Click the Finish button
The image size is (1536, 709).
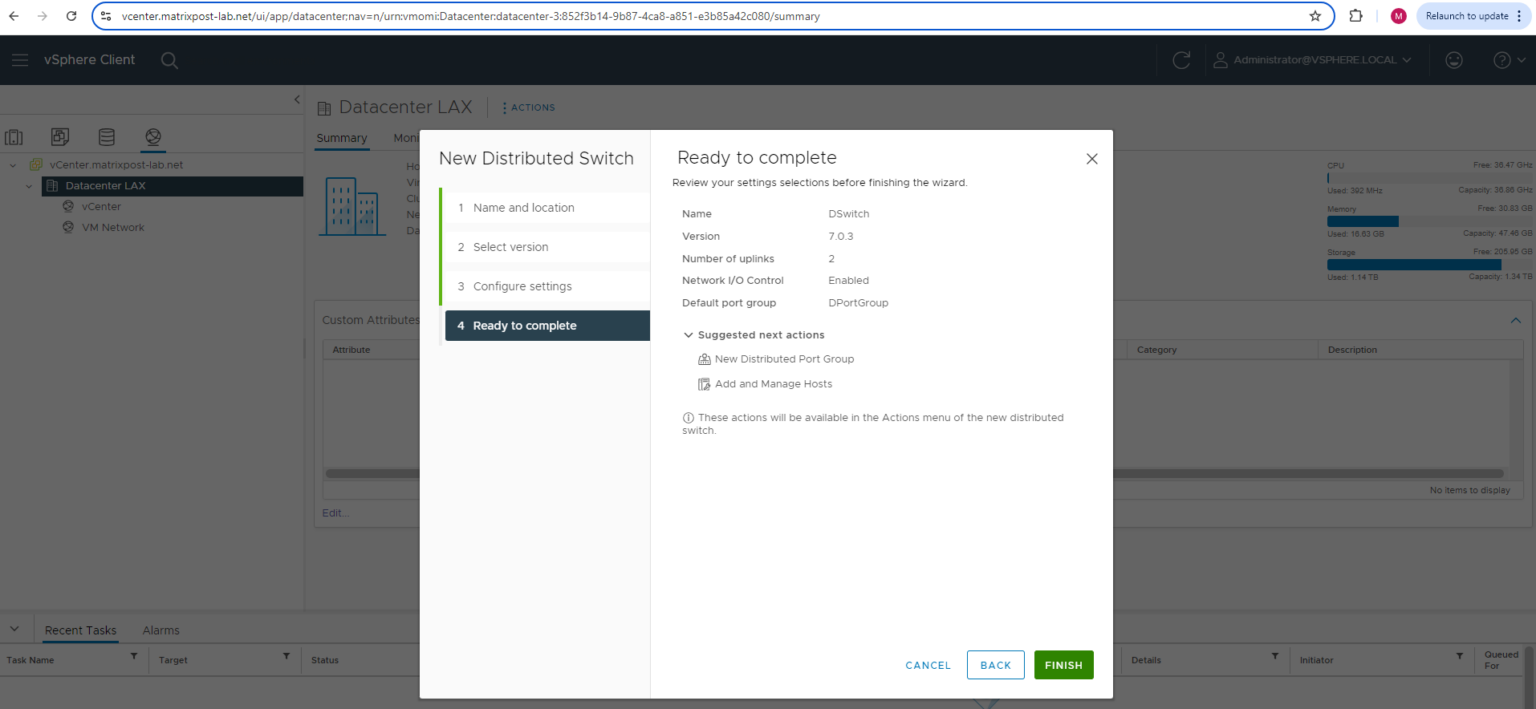point(1063,664)
